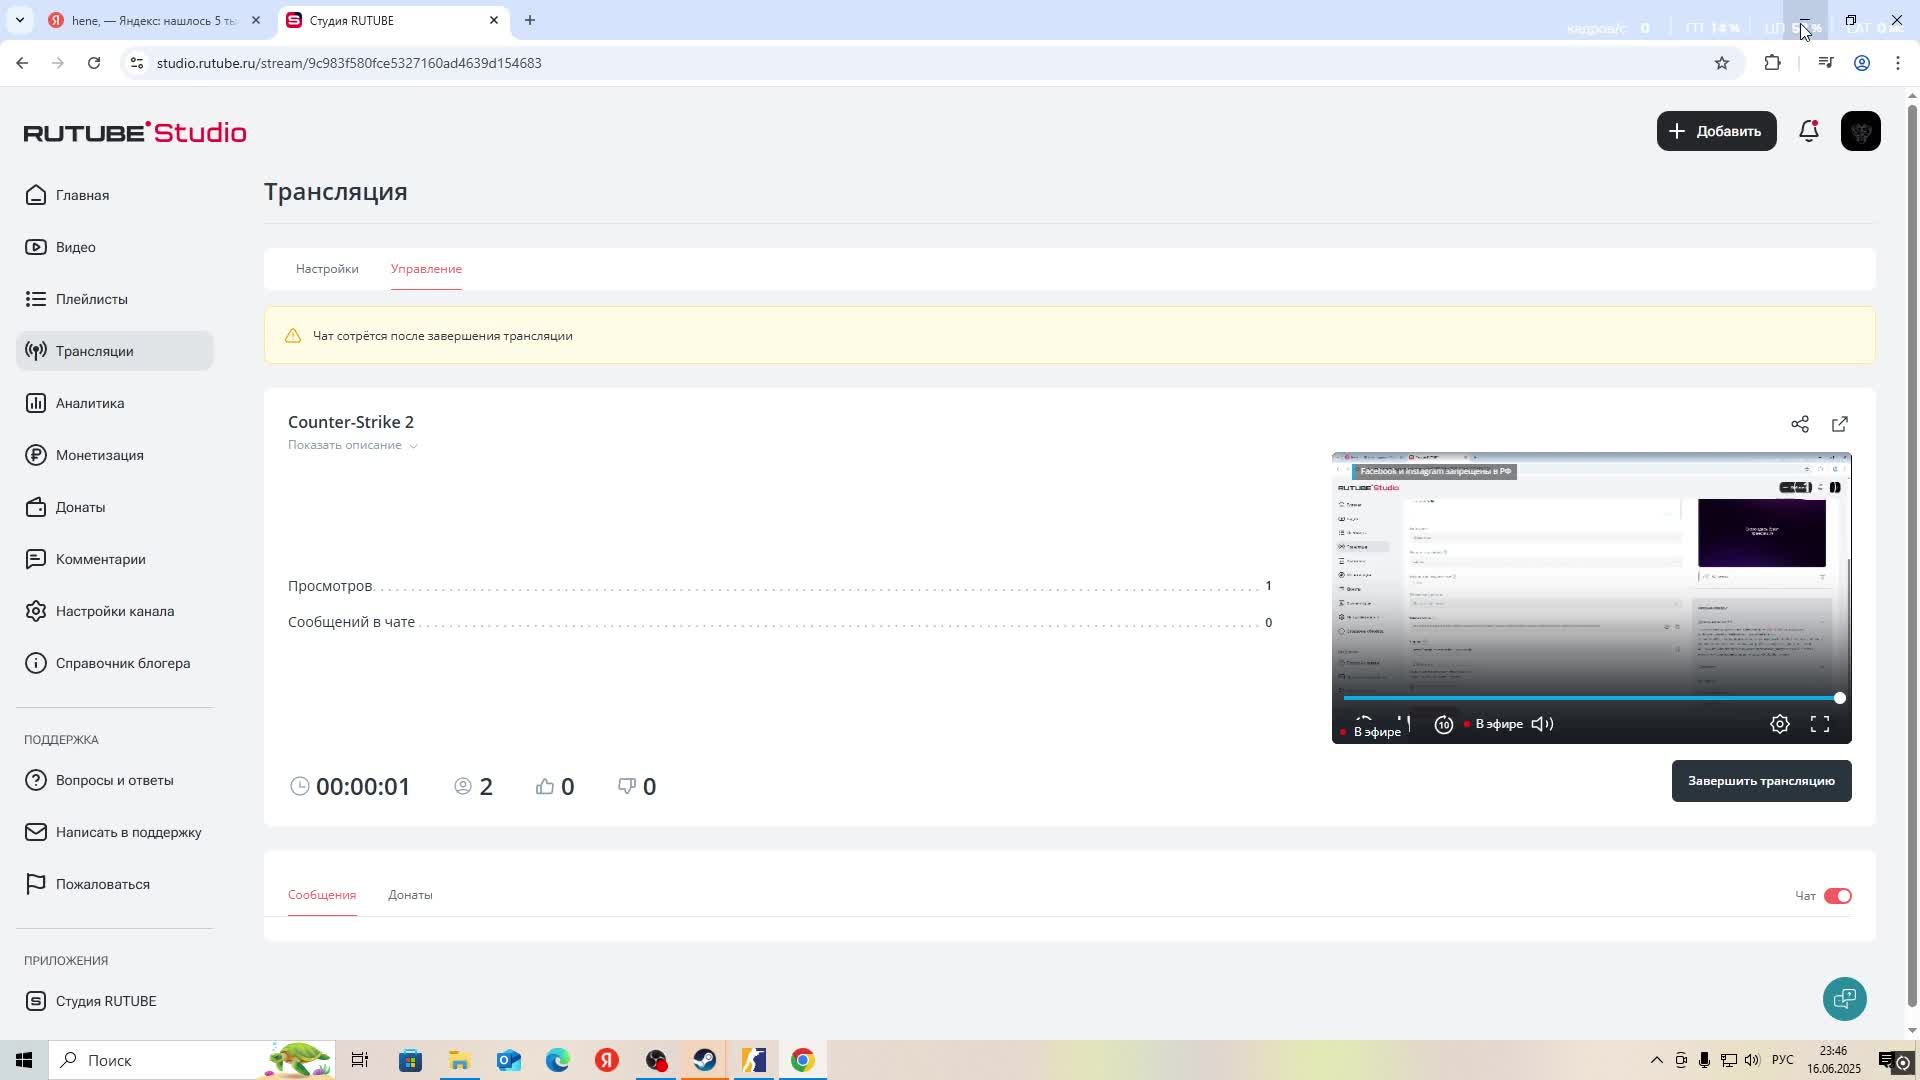The width and height of the screenshot is (1920, 1080).
Task: Open the Студия RUTUBE application link
Action: pos(91,1001)
